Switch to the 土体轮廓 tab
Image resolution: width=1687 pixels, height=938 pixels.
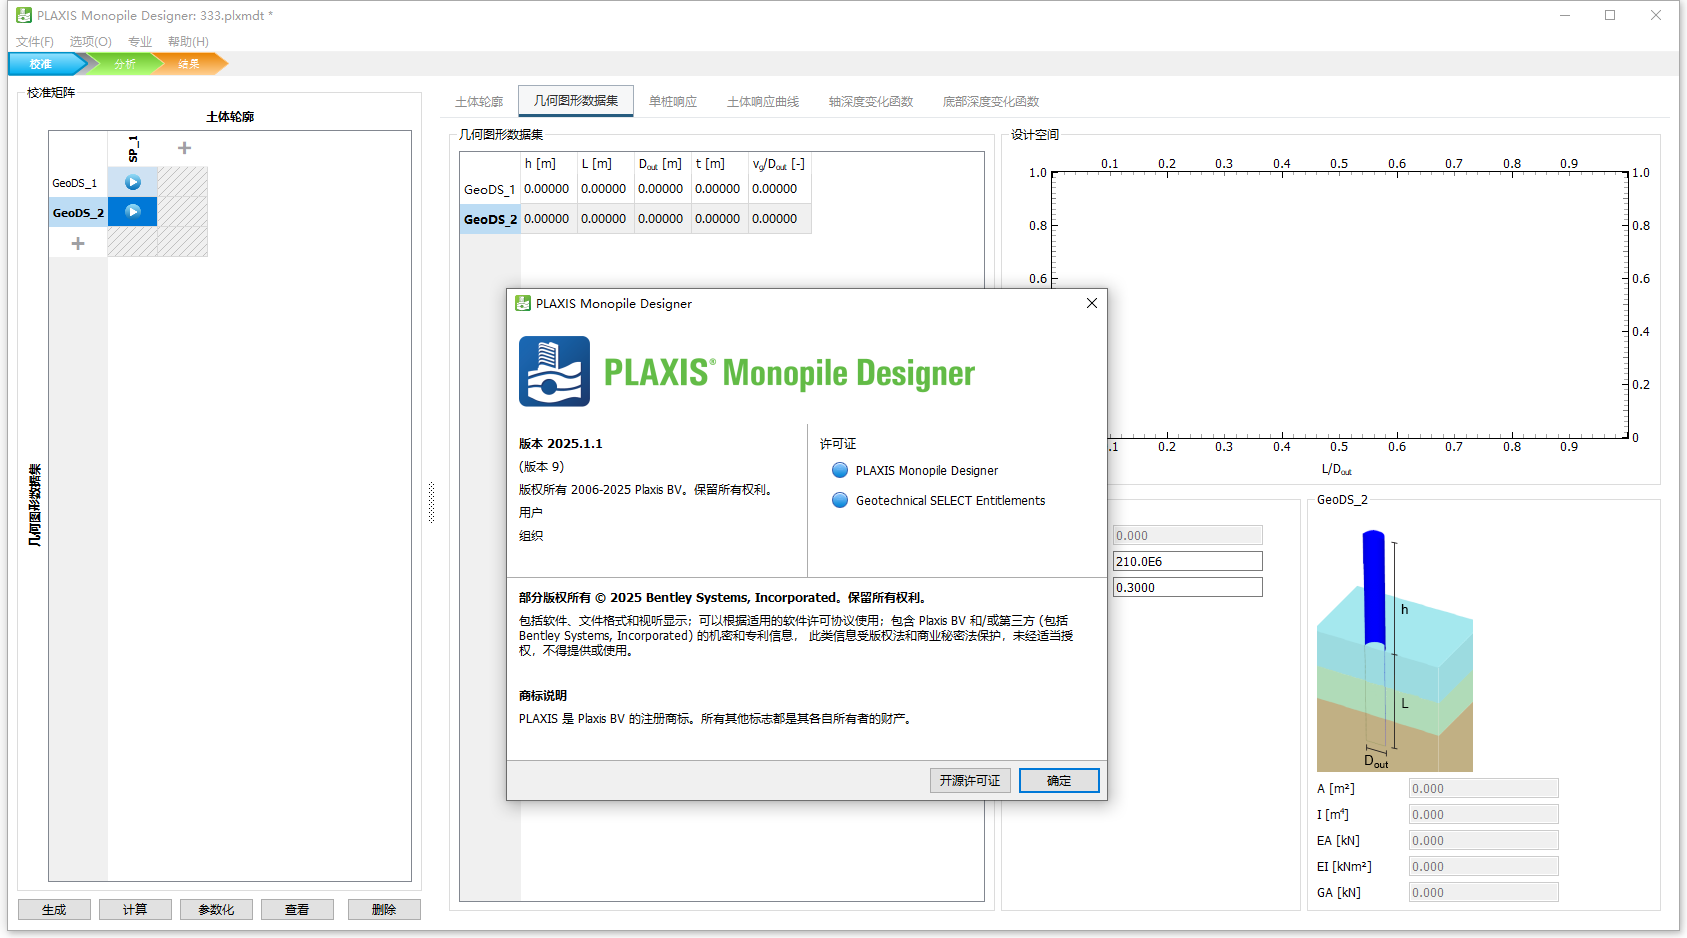(x=479, y=101)
